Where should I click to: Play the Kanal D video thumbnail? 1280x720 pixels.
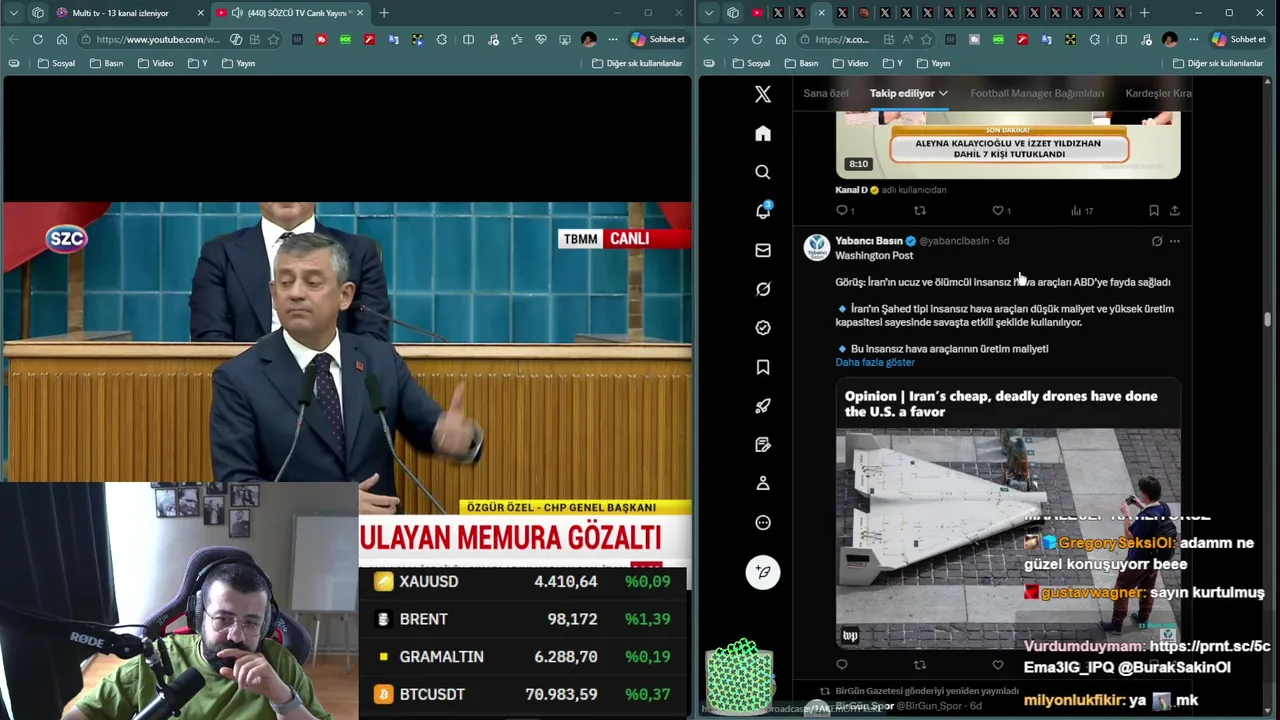click(x=1008, y=145)
